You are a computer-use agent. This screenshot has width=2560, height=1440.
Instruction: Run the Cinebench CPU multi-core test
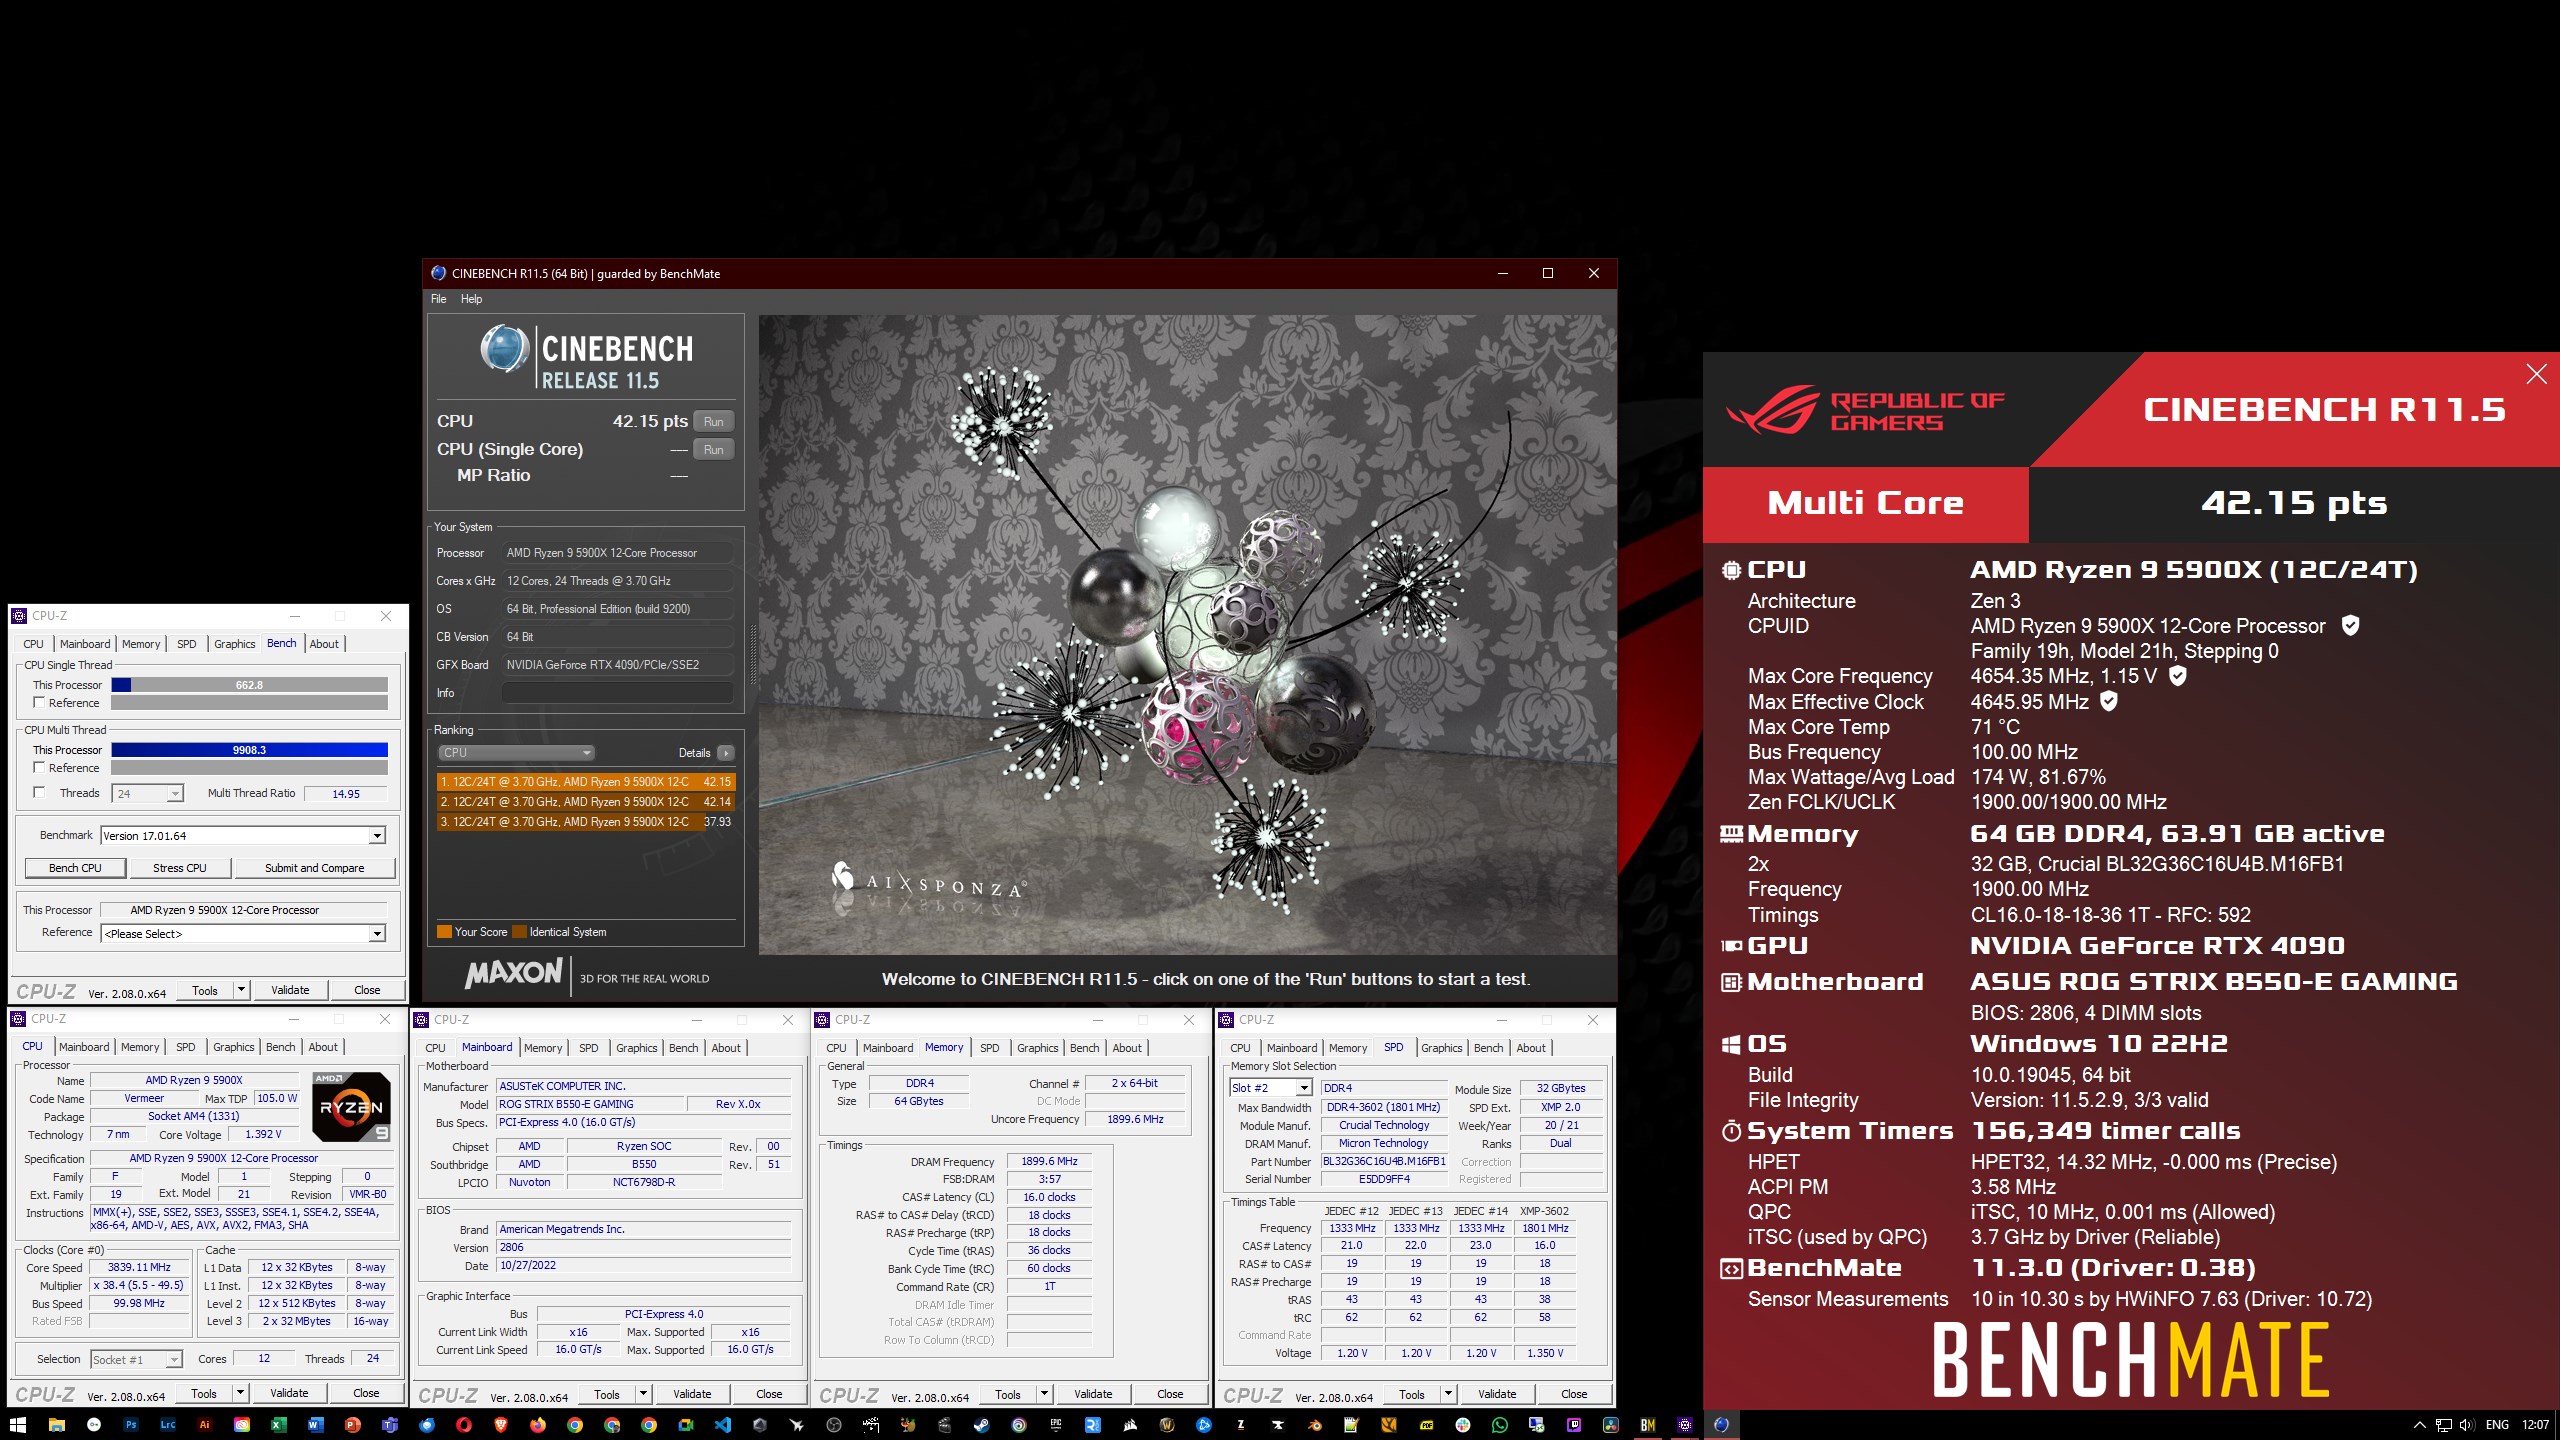[713, 422]
